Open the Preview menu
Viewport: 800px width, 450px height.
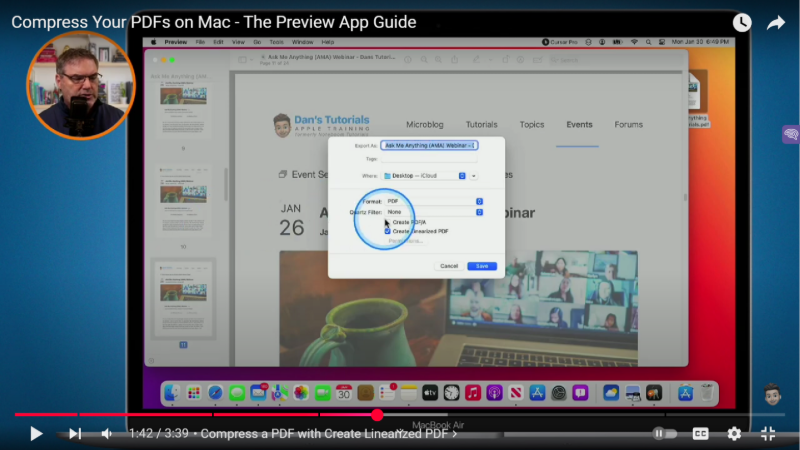coord(176,42)
